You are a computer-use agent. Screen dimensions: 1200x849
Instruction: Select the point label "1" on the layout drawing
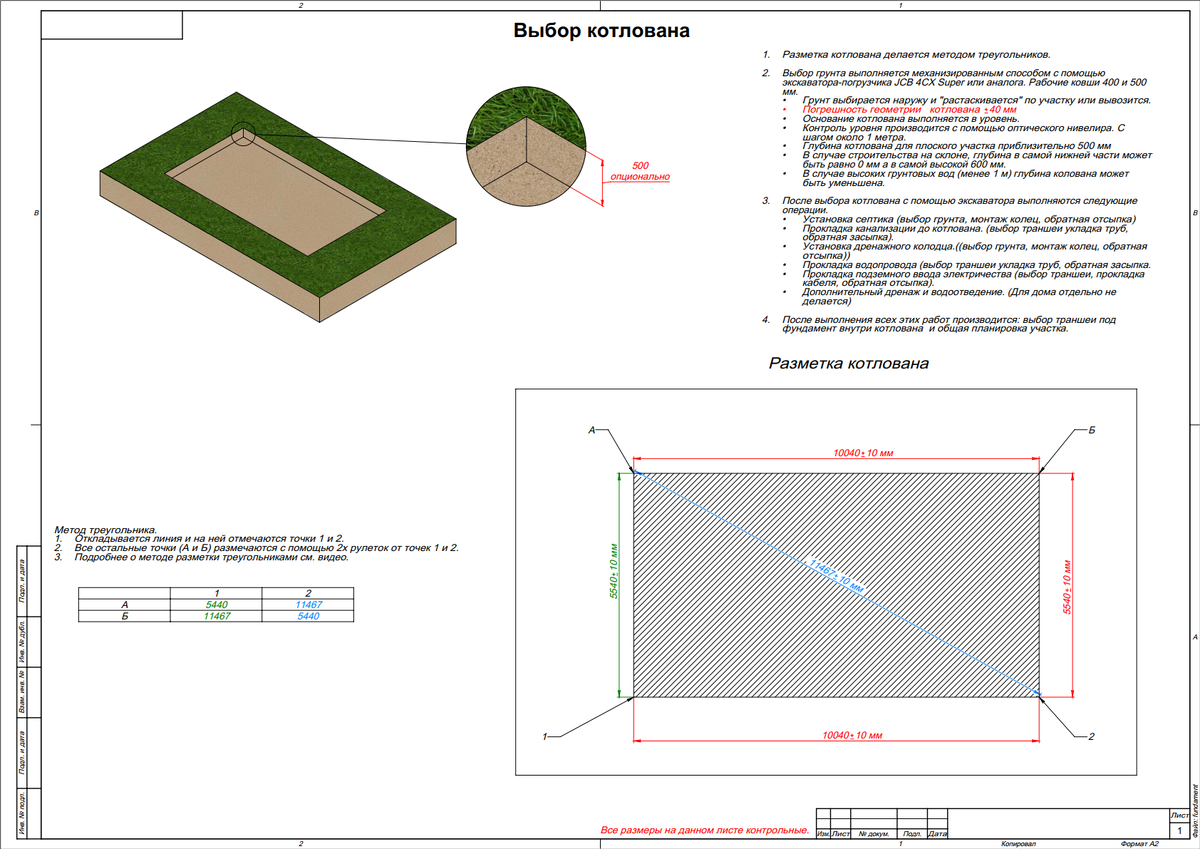pyautogui.click(x=545, y=737)
